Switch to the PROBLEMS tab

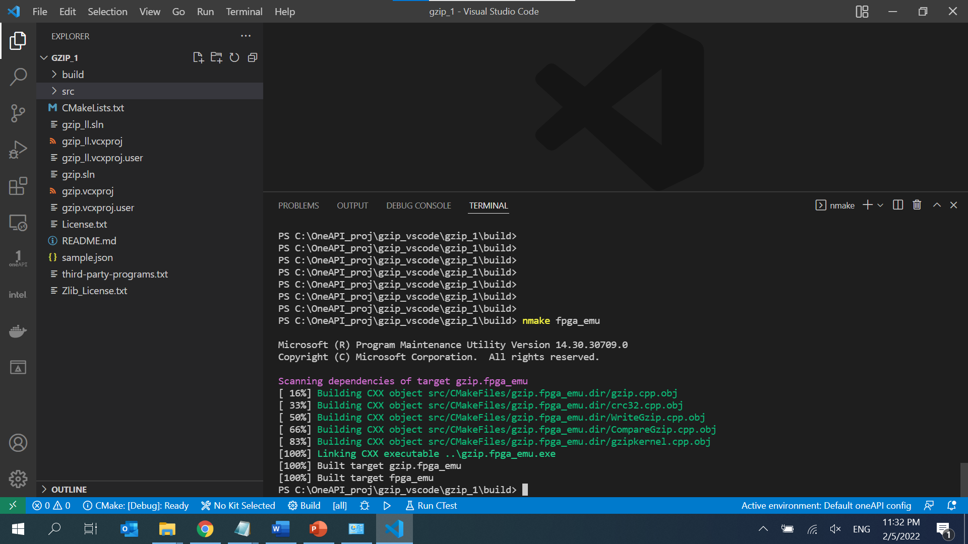tap(298, 205)
